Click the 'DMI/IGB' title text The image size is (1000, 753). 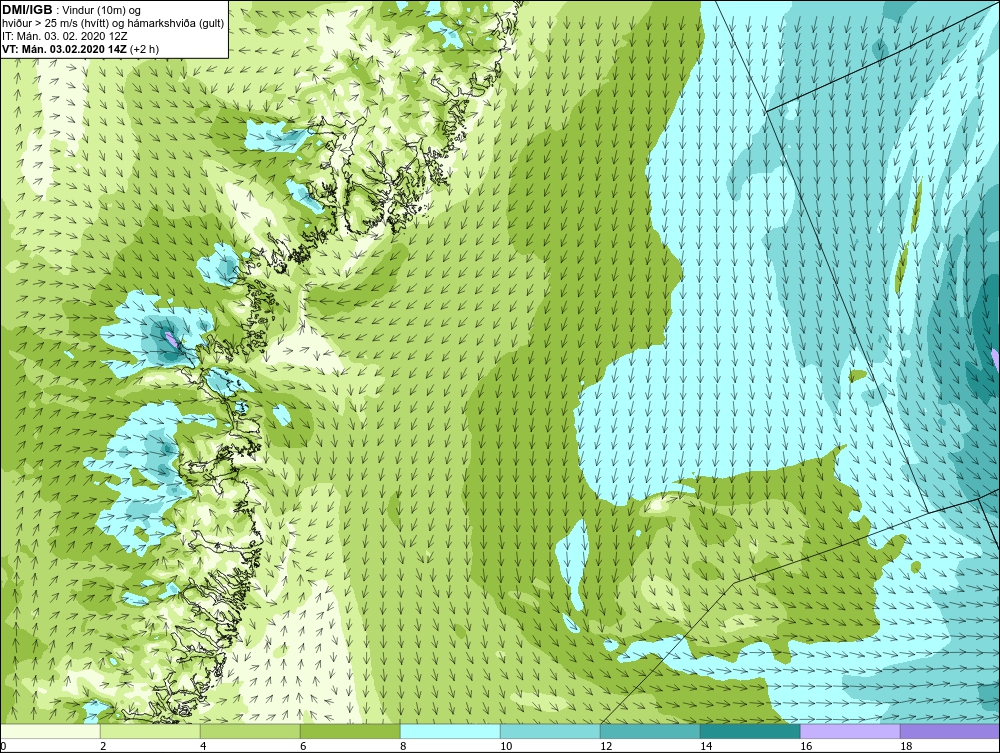[27, 10]
